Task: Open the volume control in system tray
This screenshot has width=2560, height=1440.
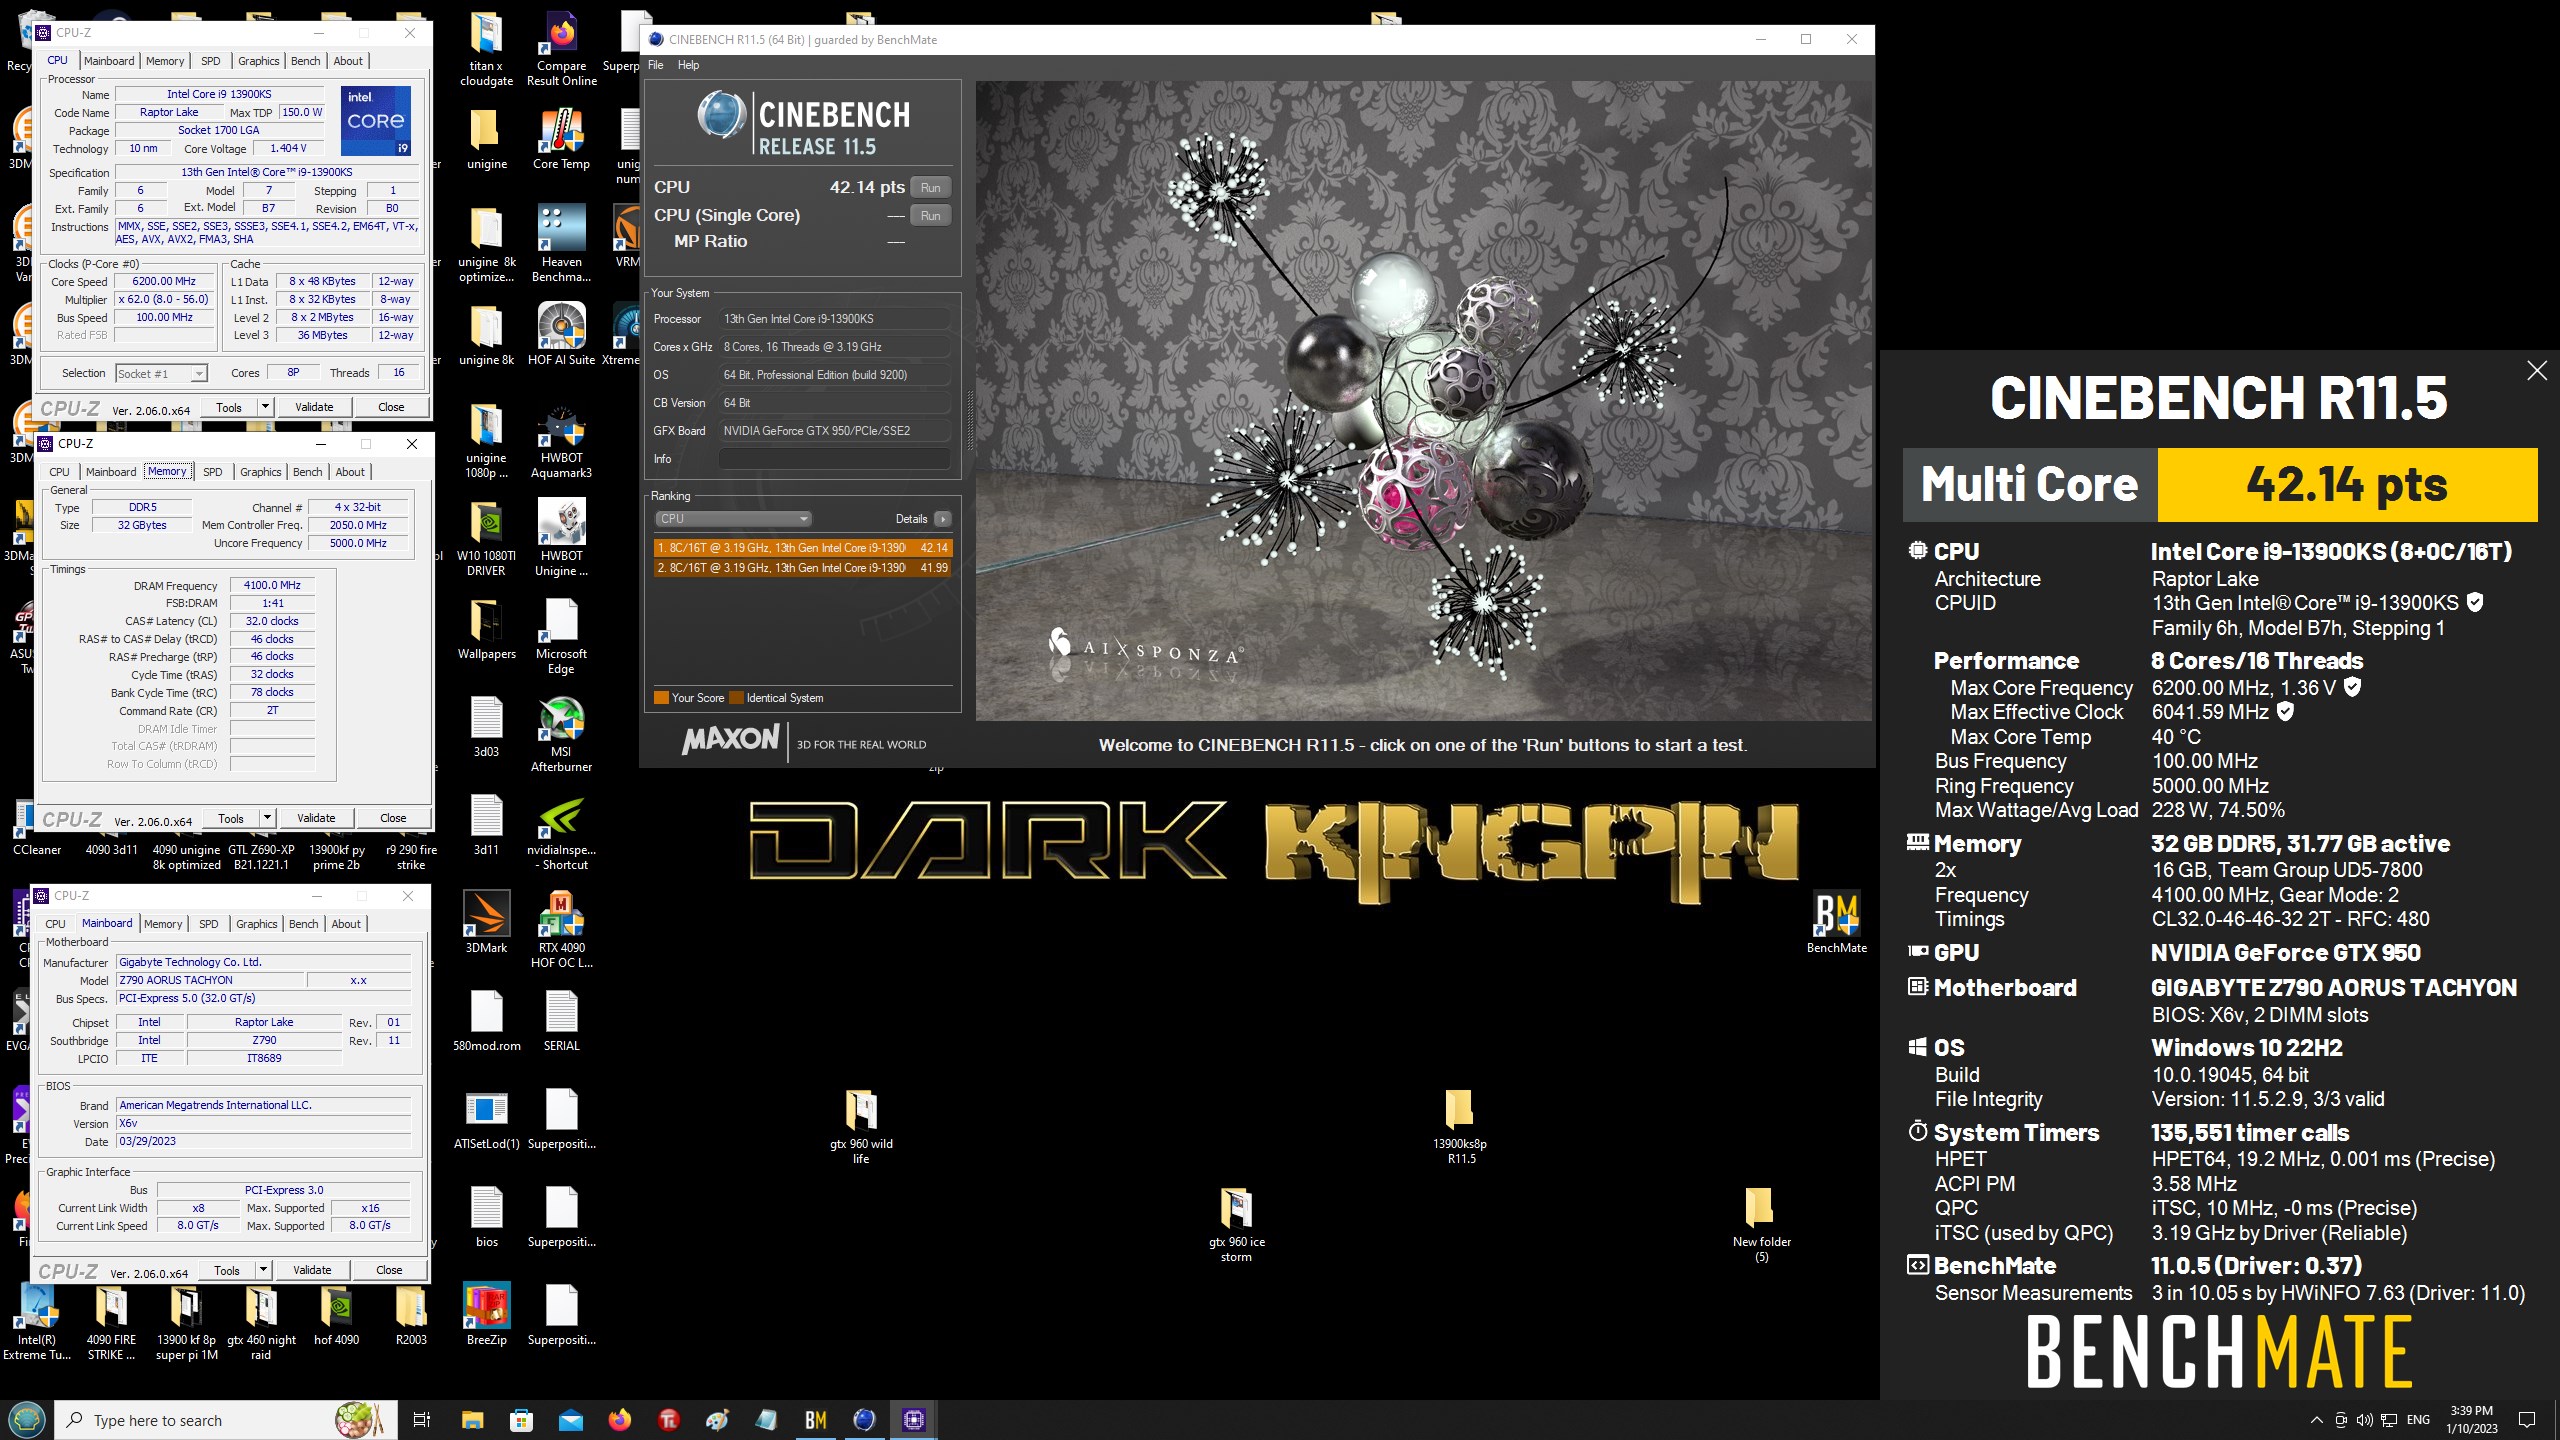Action: (2364, 1420)
